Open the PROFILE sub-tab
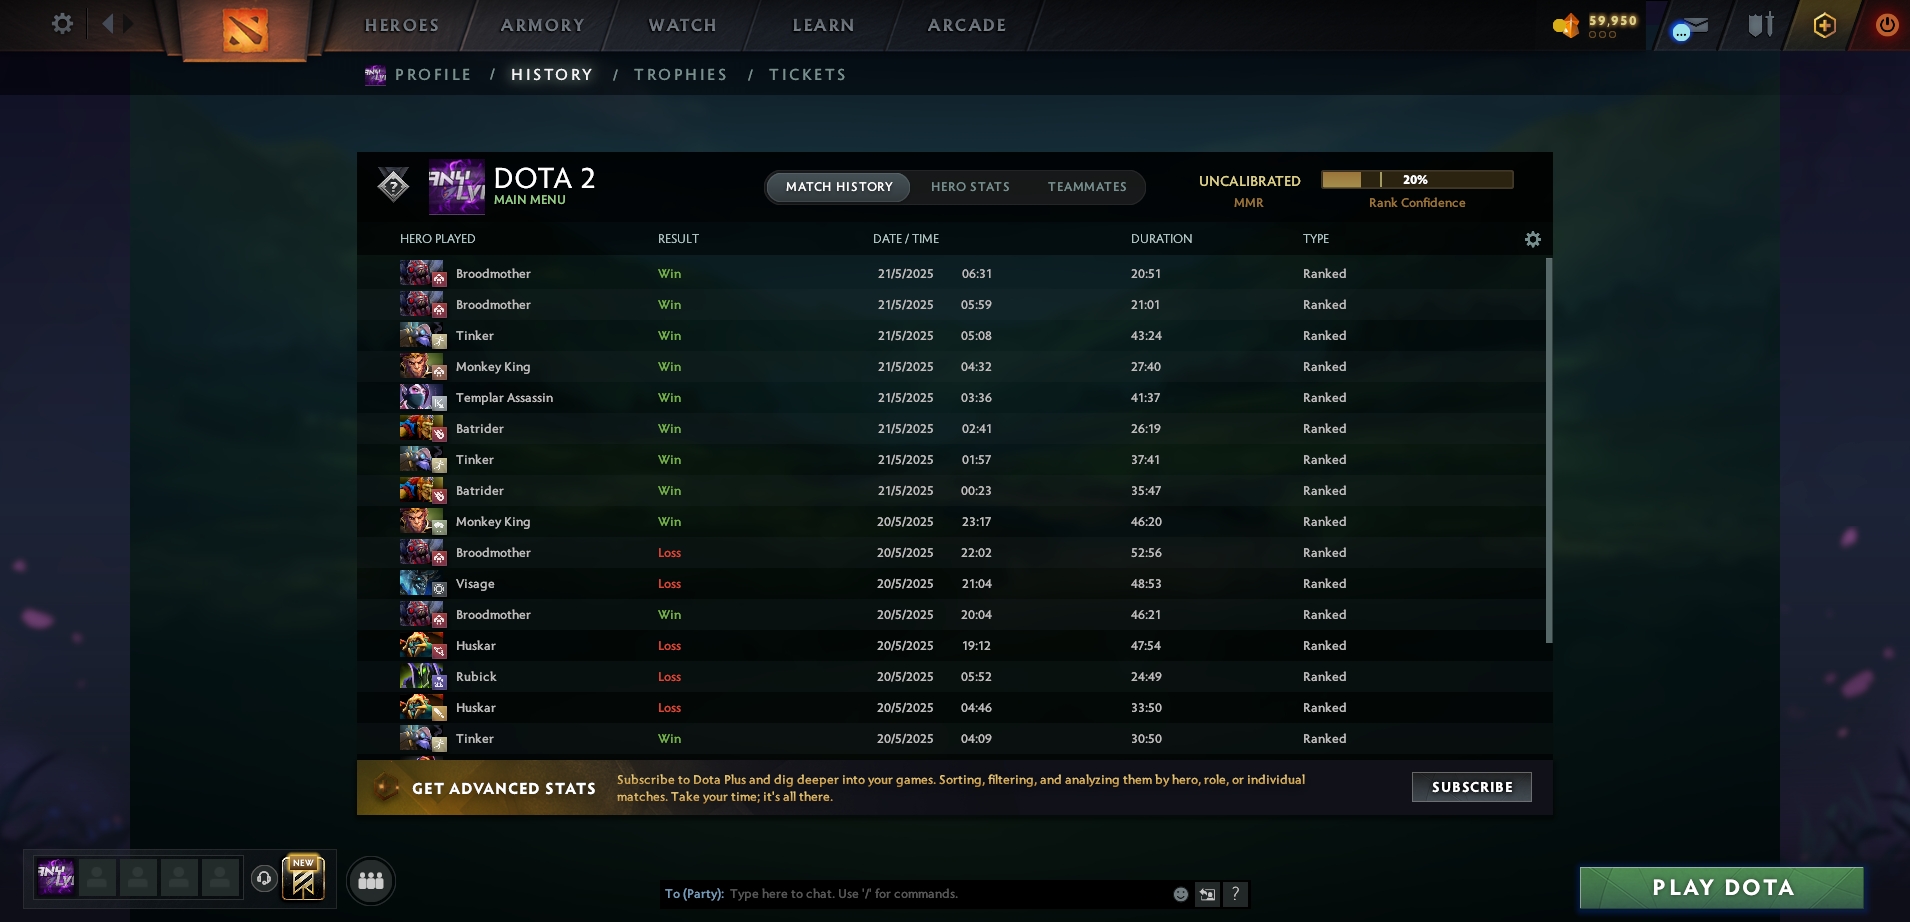Viewport: 1910px width, 922px height. (x=433, y=75)
